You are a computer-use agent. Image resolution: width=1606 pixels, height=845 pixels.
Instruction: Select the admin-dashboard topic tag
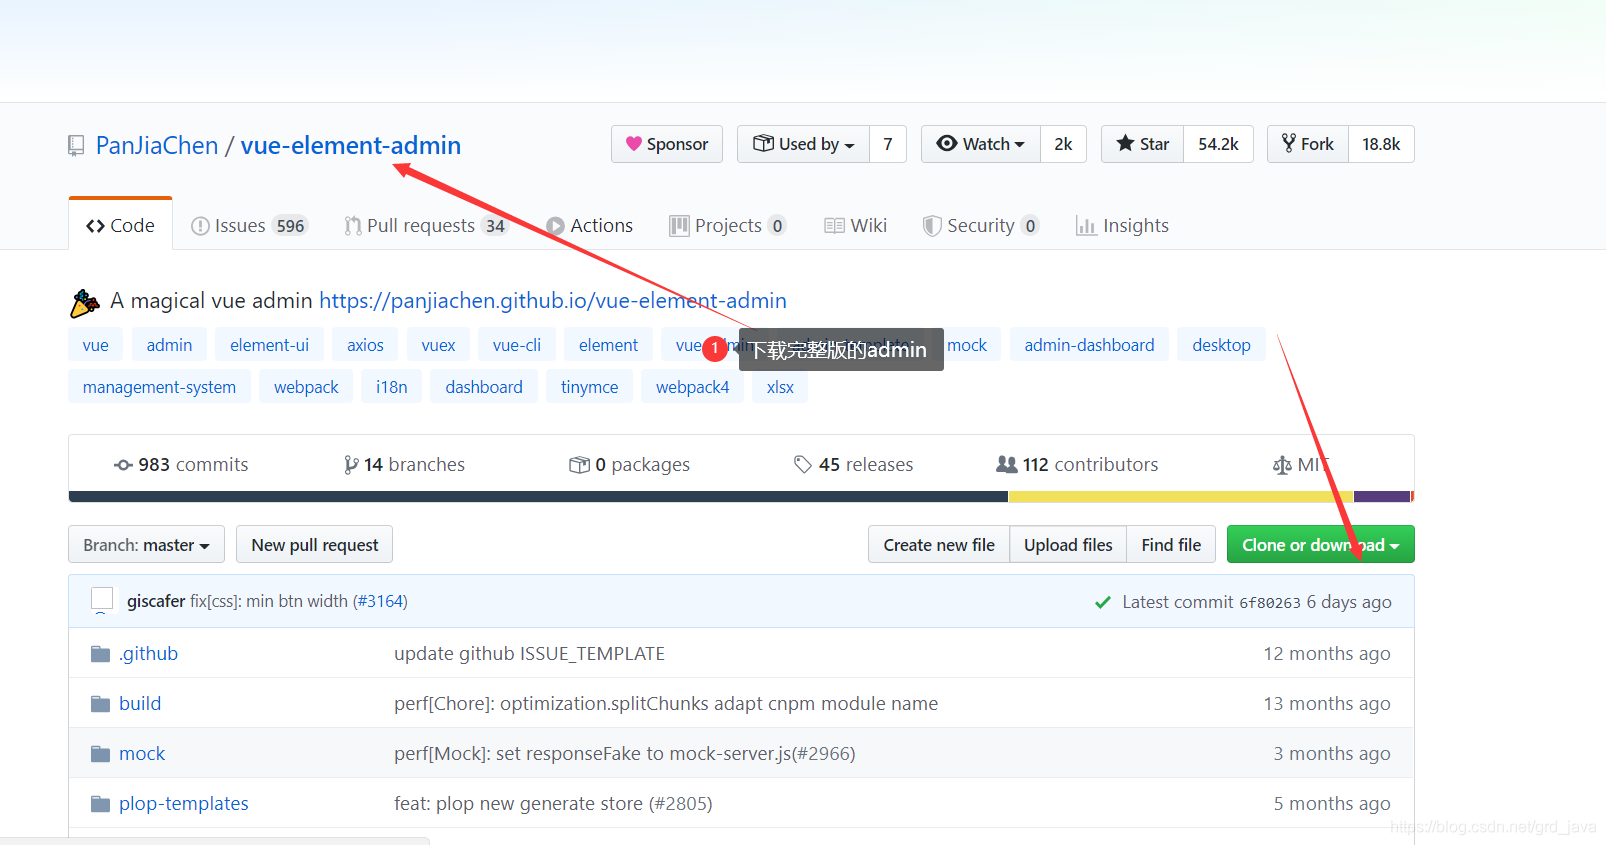(x=1089, y=345)
